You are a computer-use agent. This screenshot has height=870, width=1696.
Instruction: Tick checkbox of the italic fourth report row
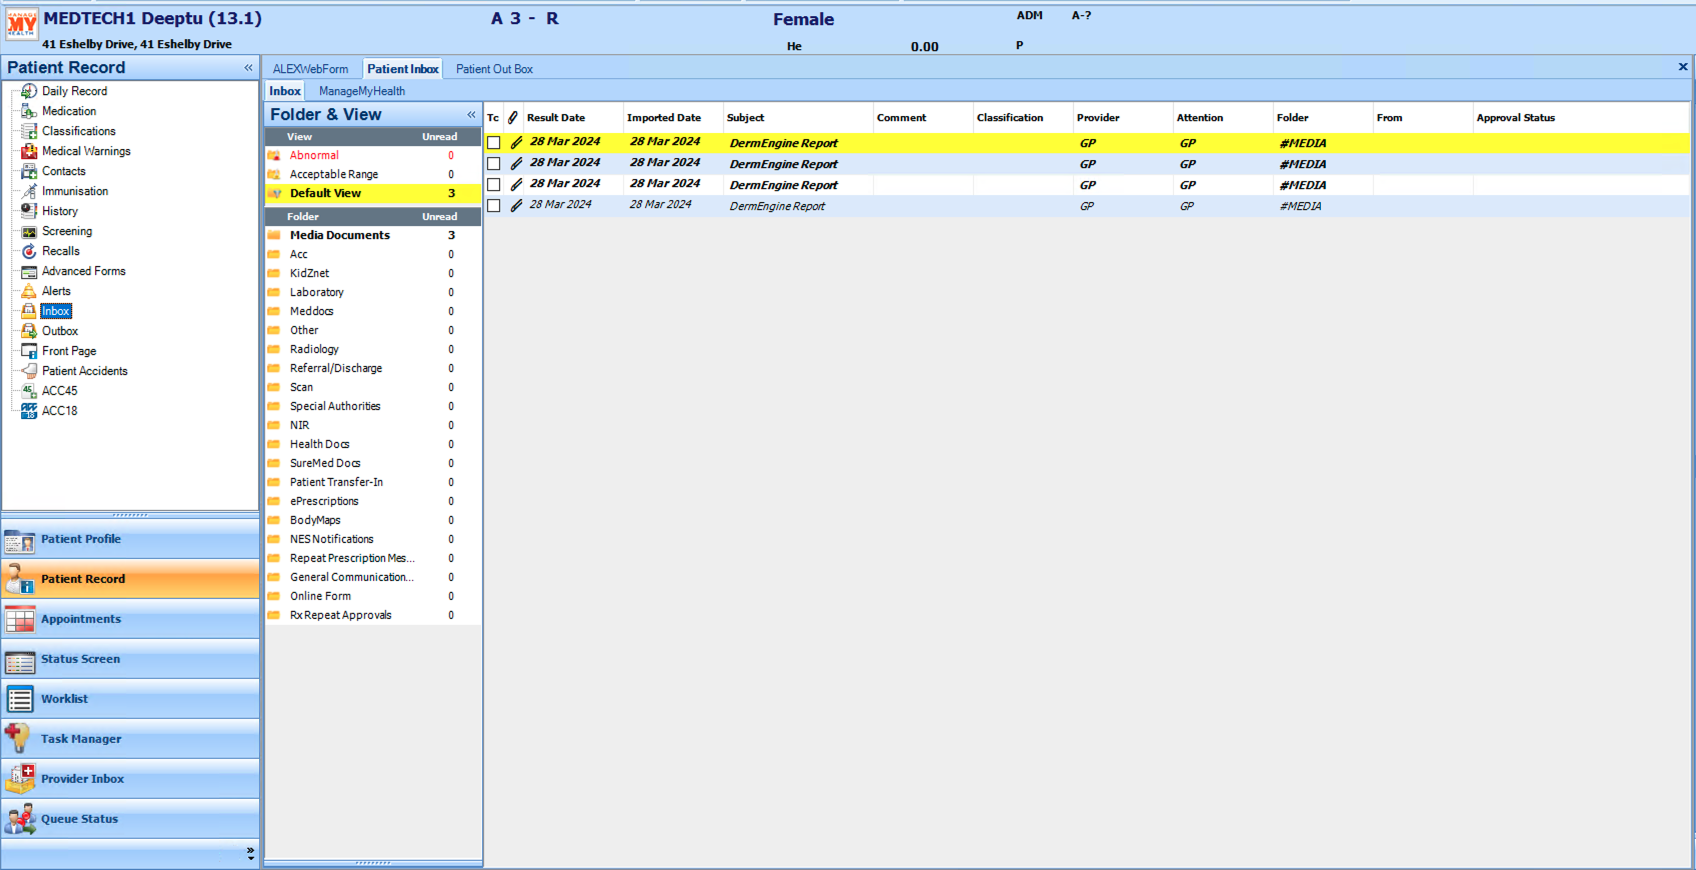[x=494, y=206]
